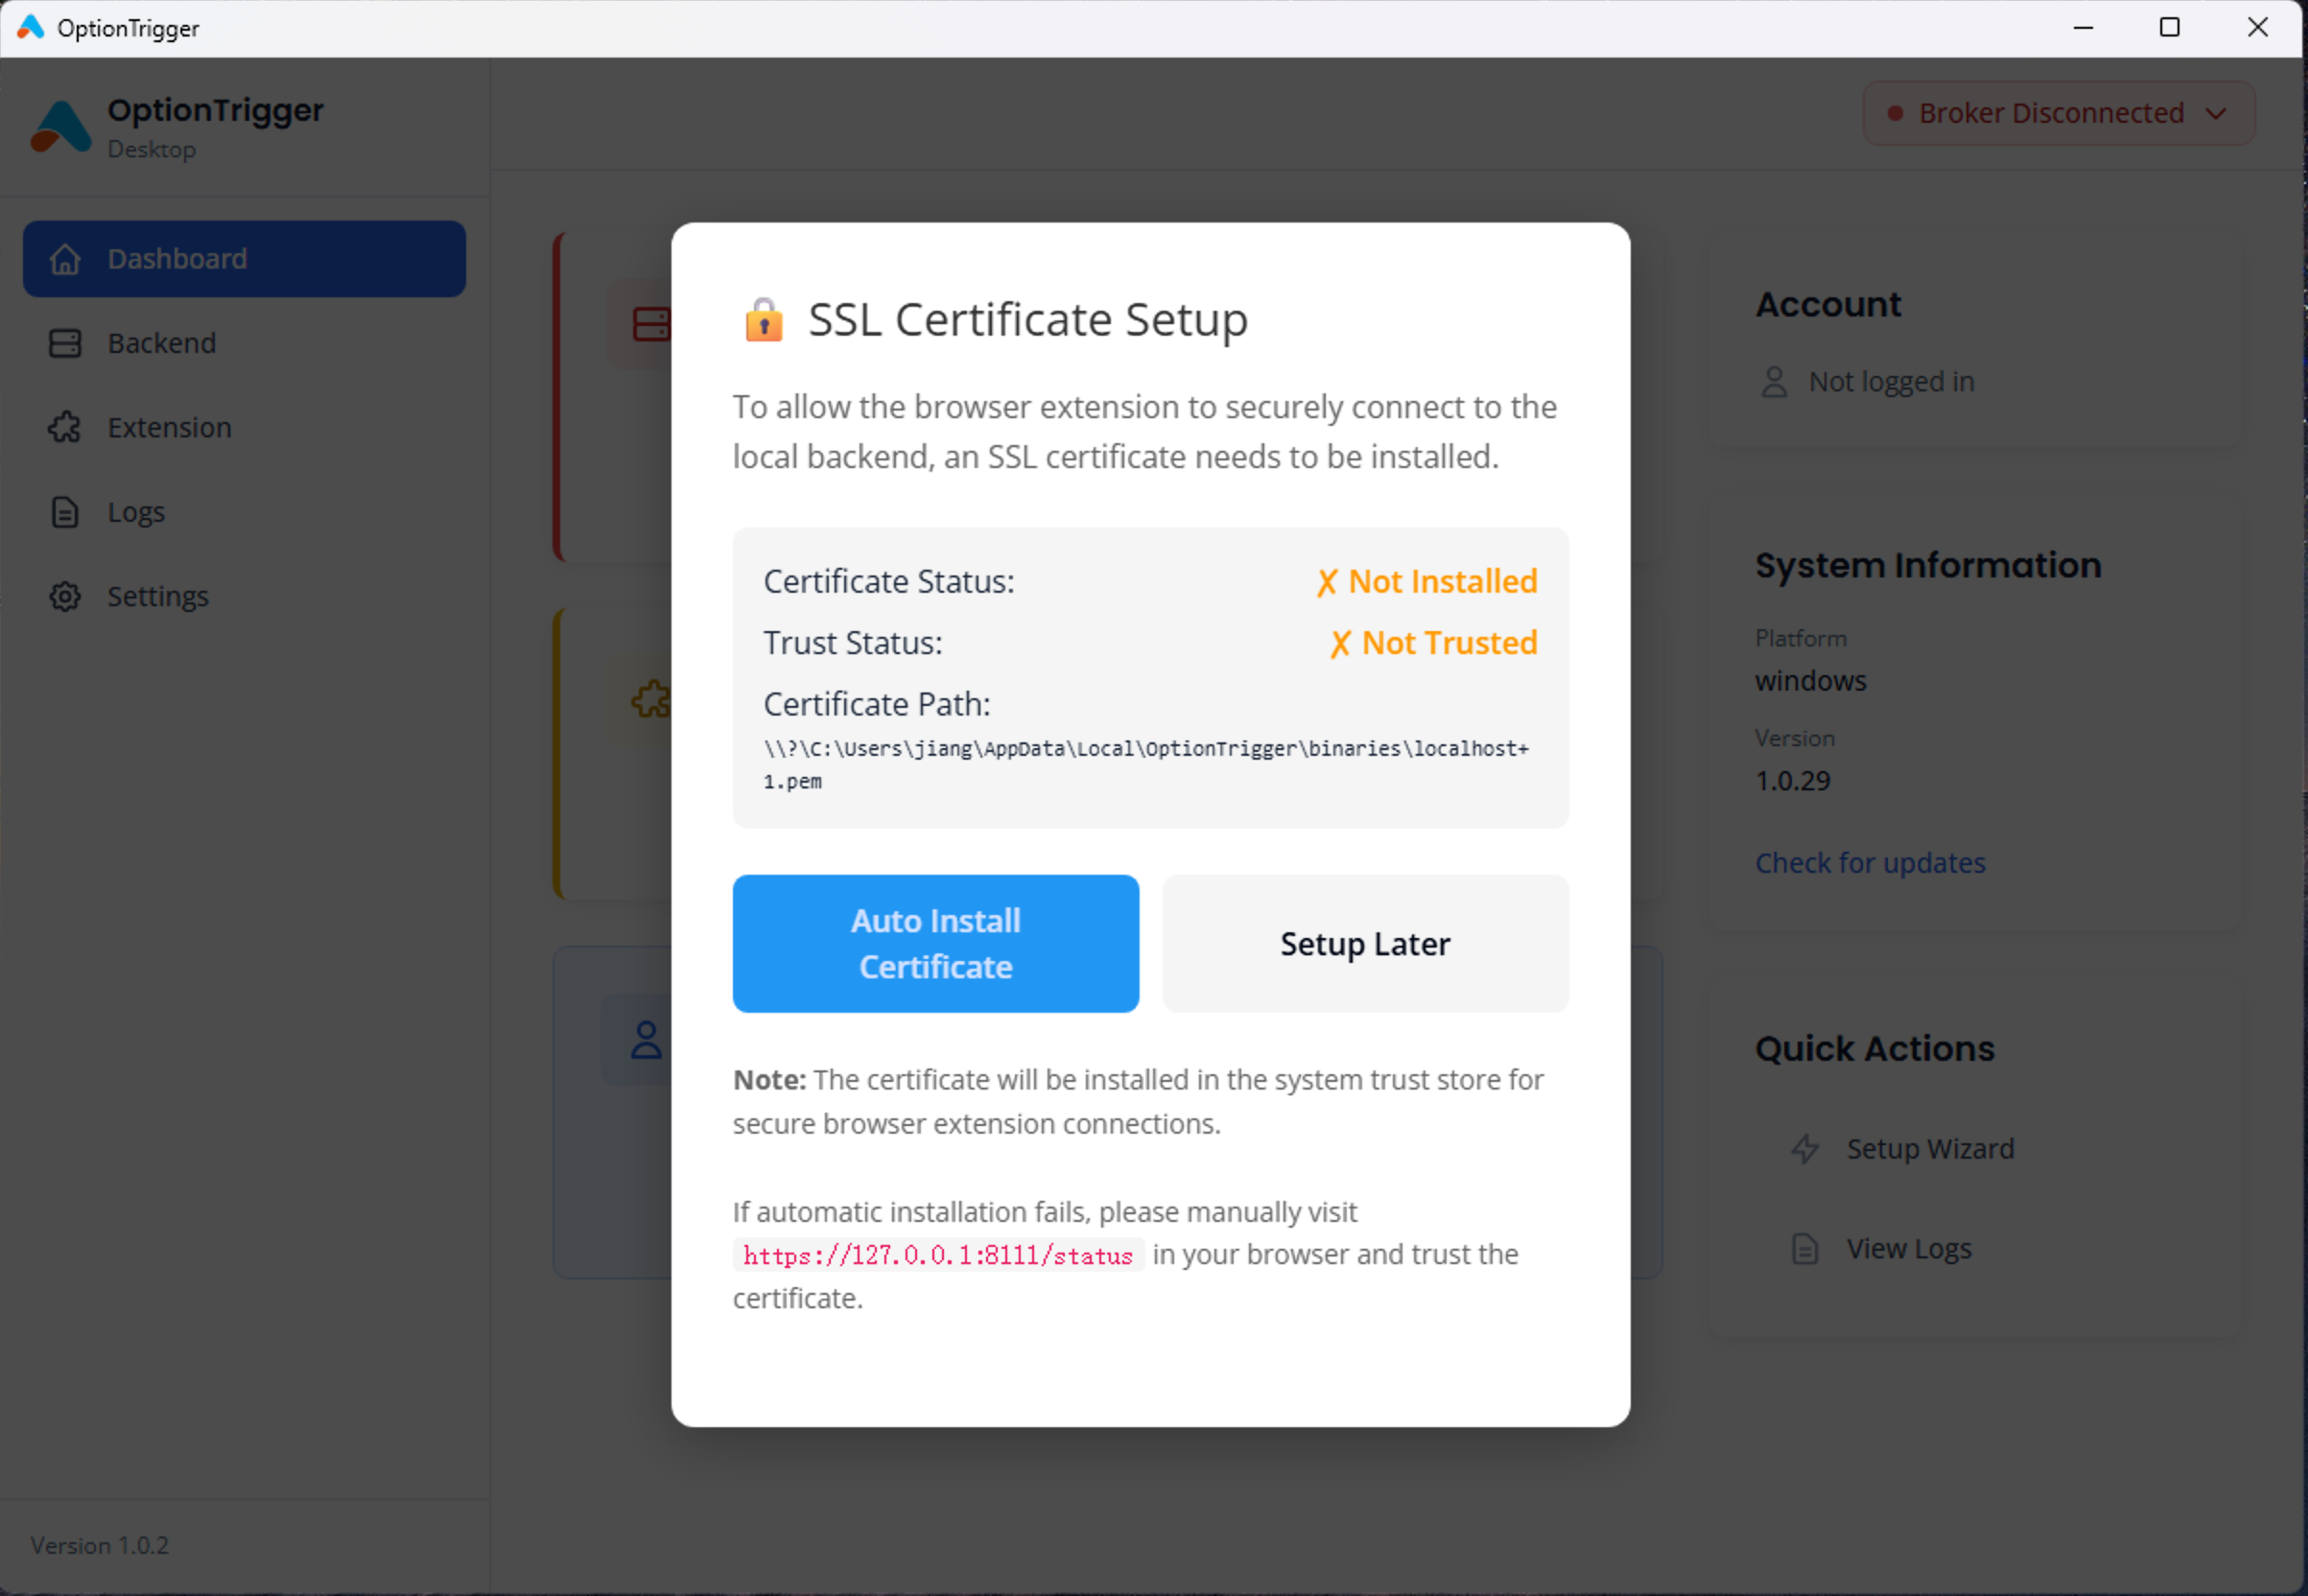Image resolution: width=2308 pixels, height=1596 pixels.
Task: Click the SSL Certificate Setup heading
Action: click(1028, 320)
